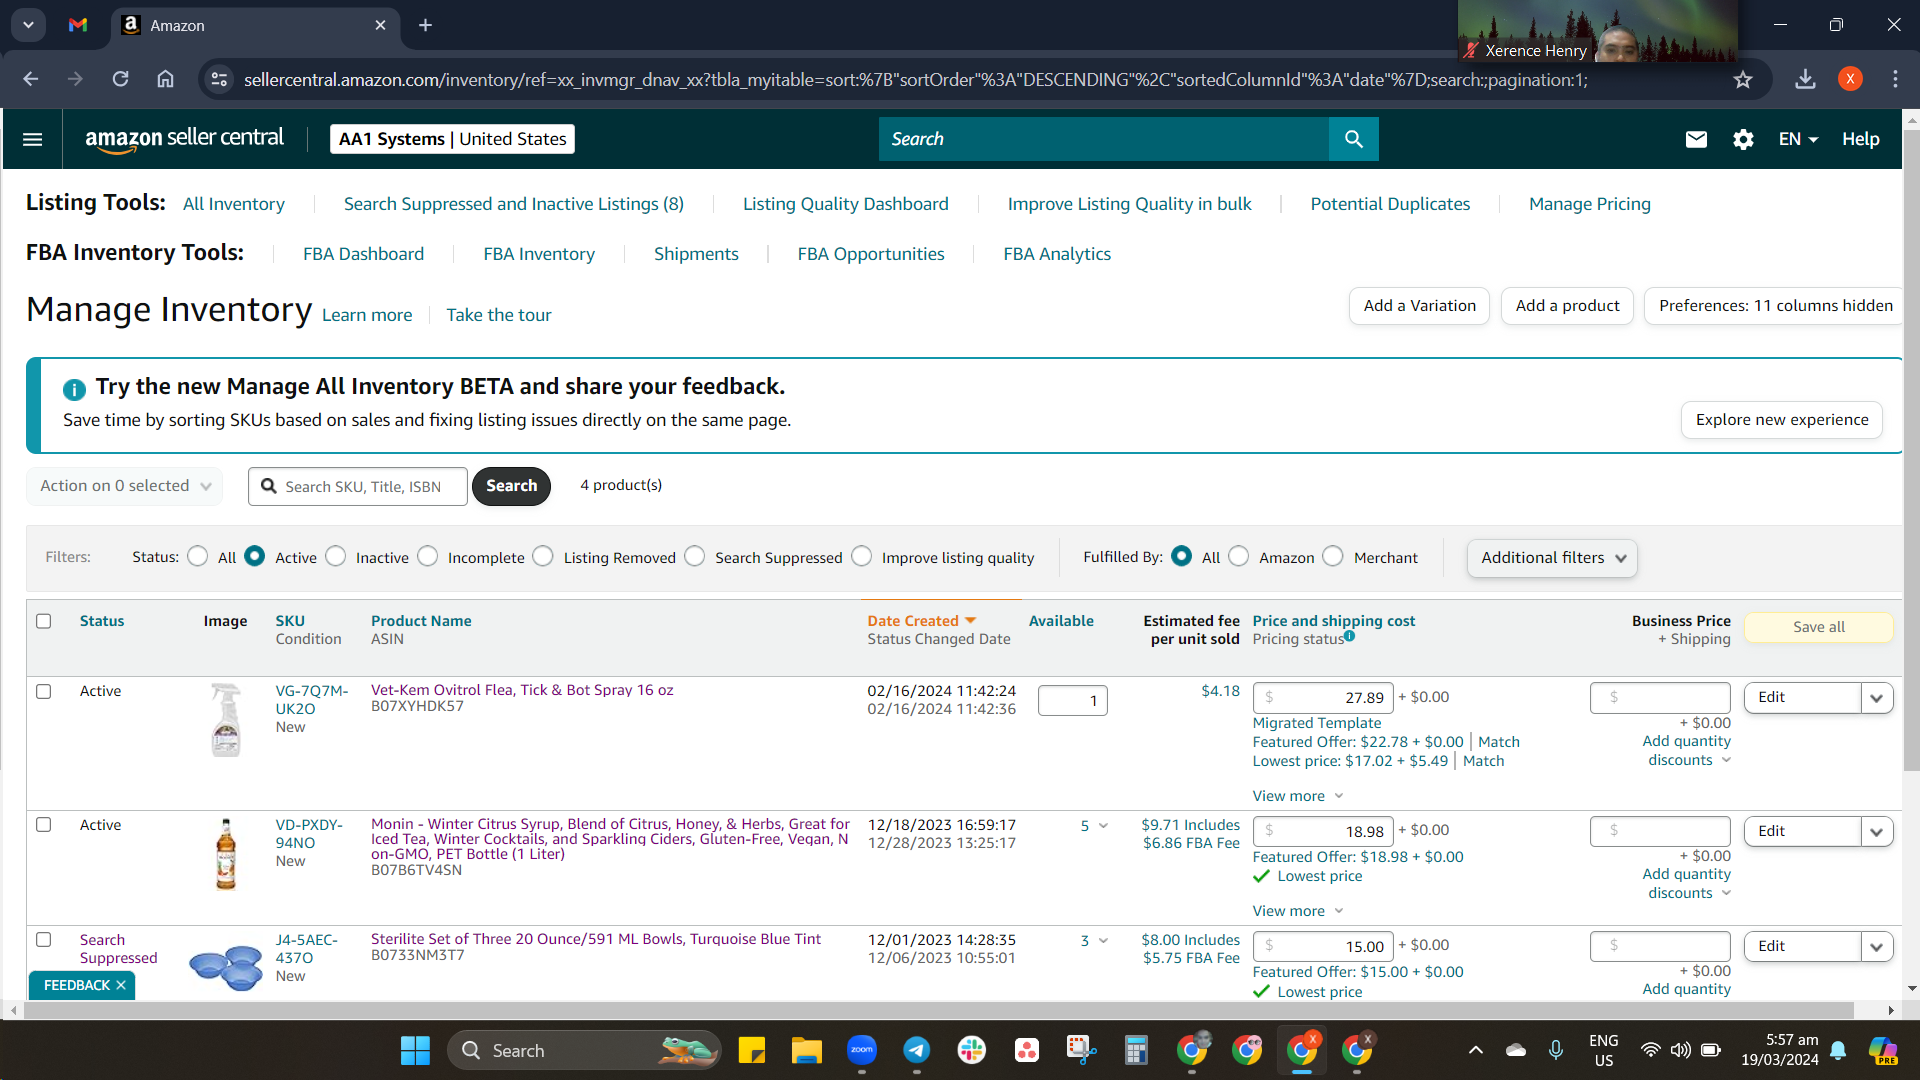Open File Explorer from taskbar

[806, 1050]
